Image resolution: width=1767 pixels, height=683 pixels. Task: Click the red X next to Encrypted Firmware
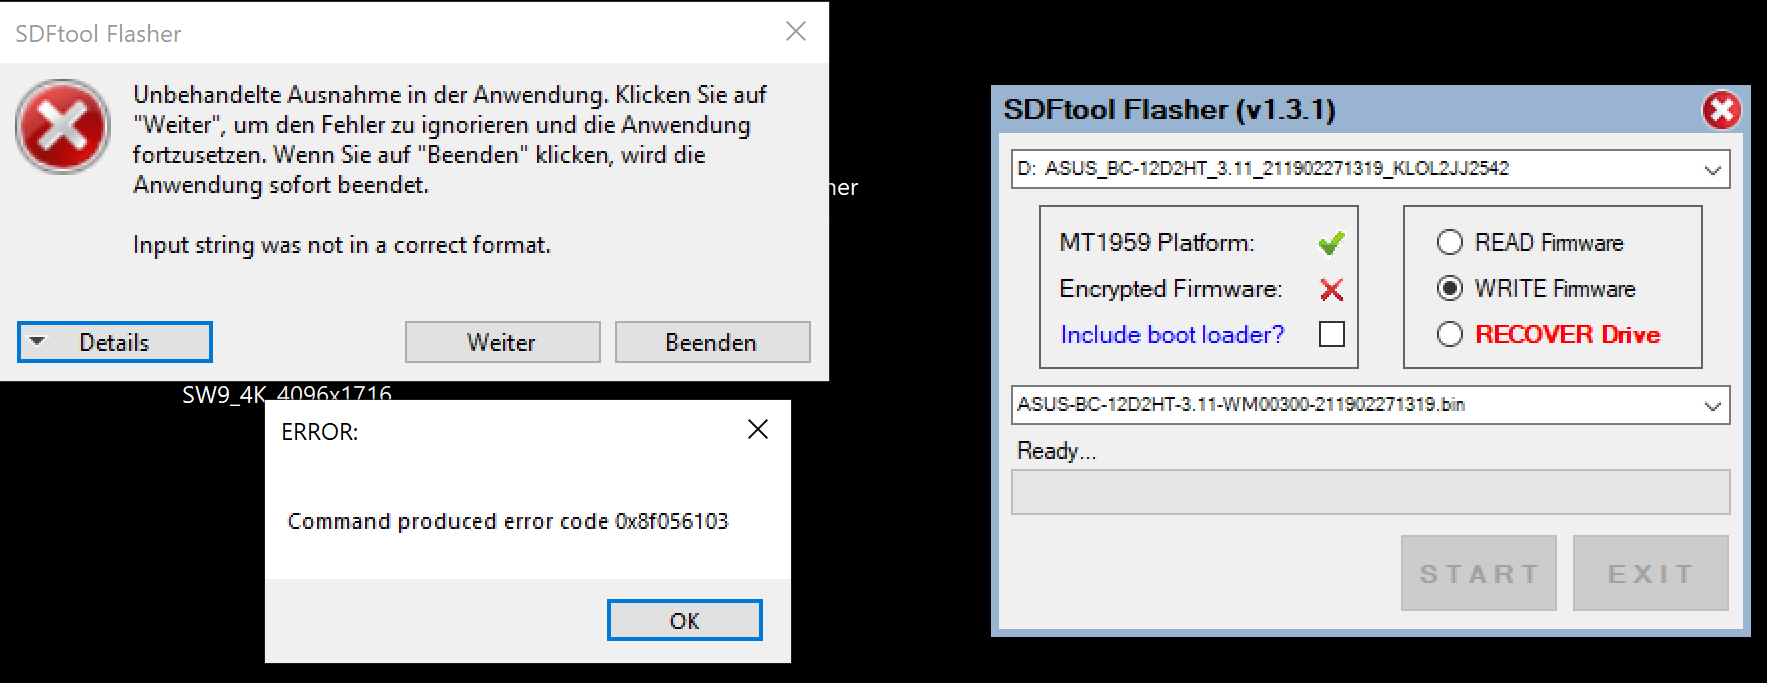(x=1331, y=290)
